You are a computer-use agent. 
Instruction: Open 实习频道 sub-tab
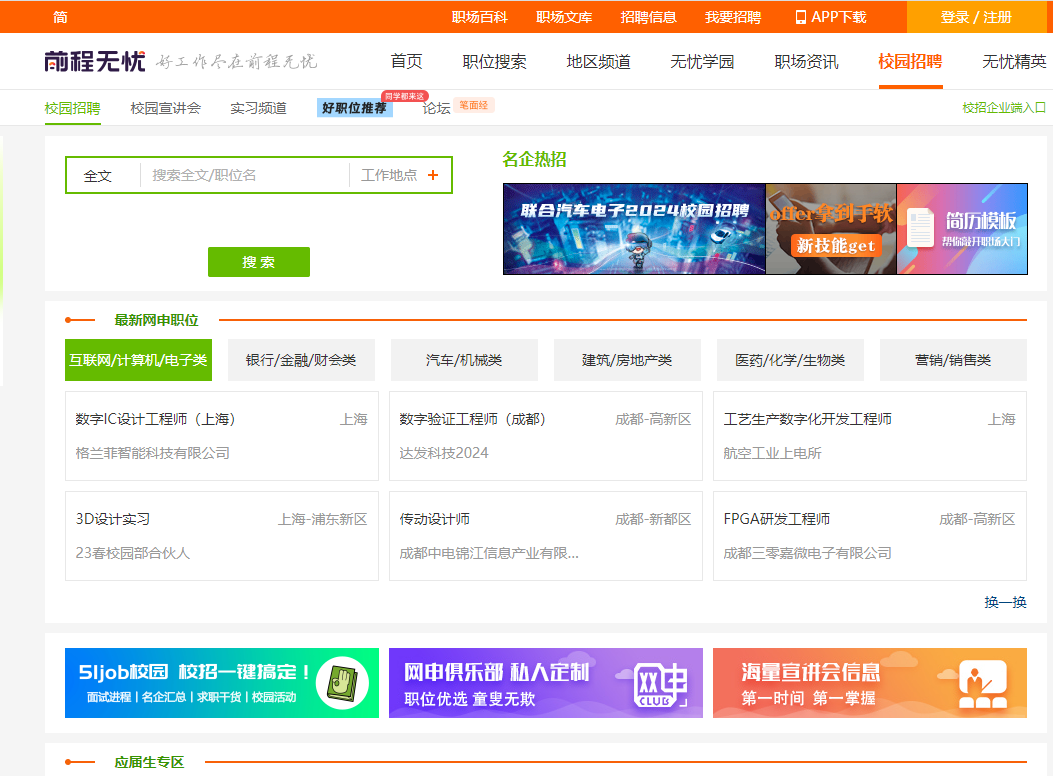point(258,108)
